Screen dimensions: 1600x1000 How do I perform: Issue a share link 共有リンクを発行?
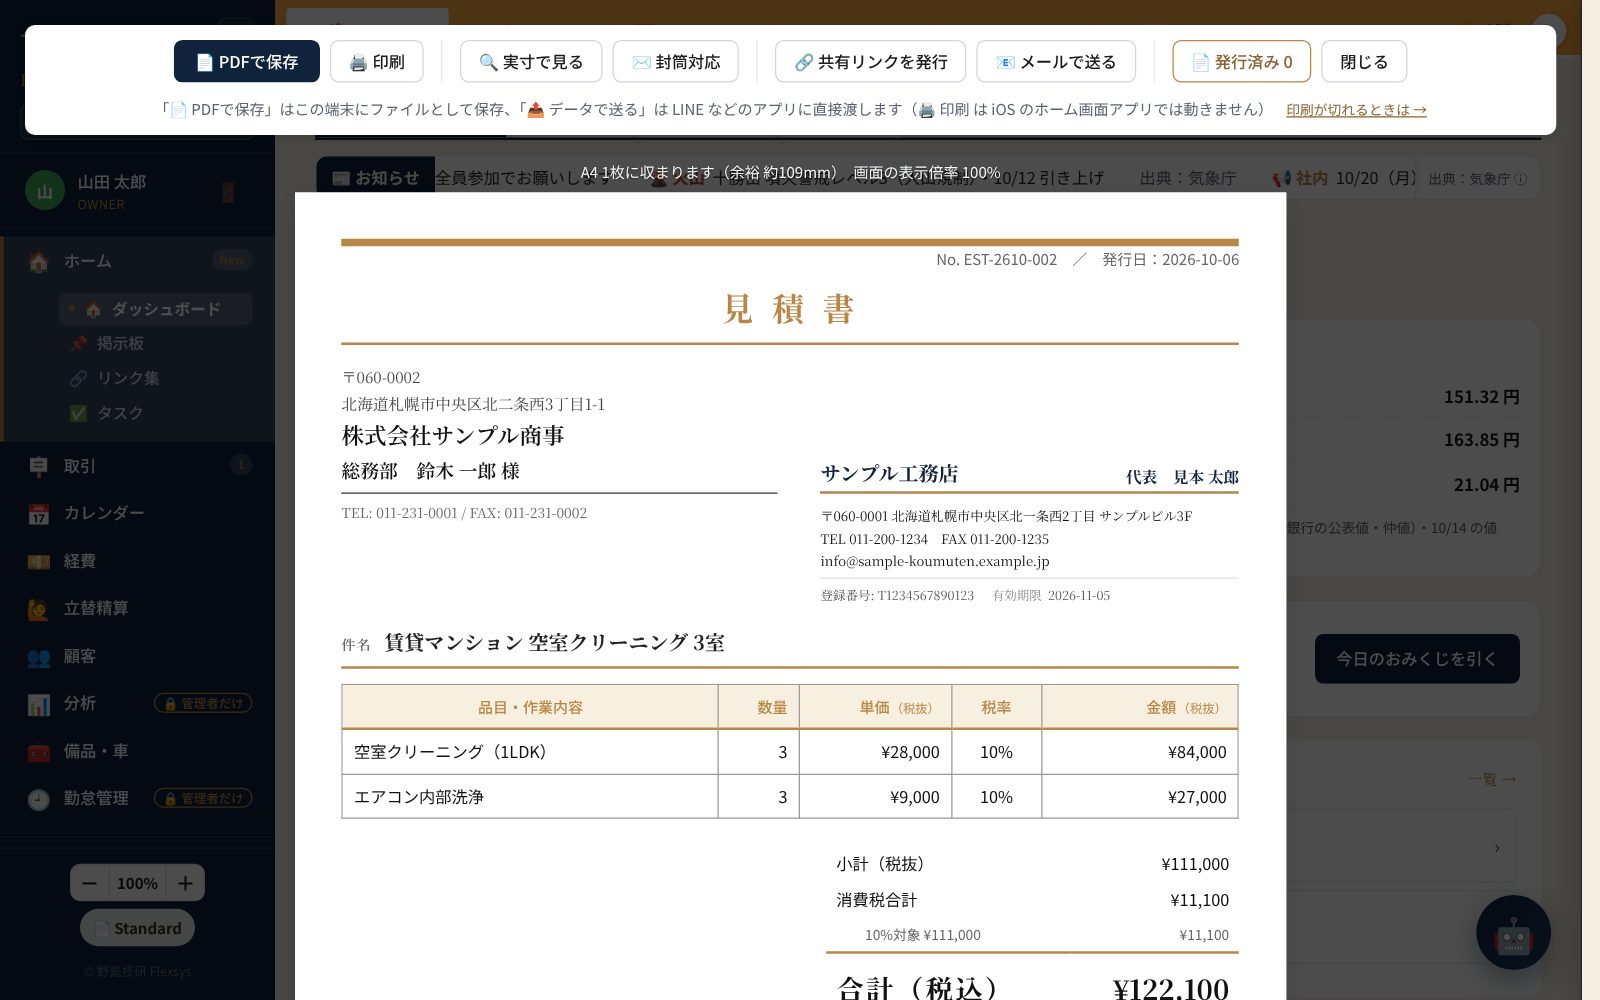(x=870, y=61)
